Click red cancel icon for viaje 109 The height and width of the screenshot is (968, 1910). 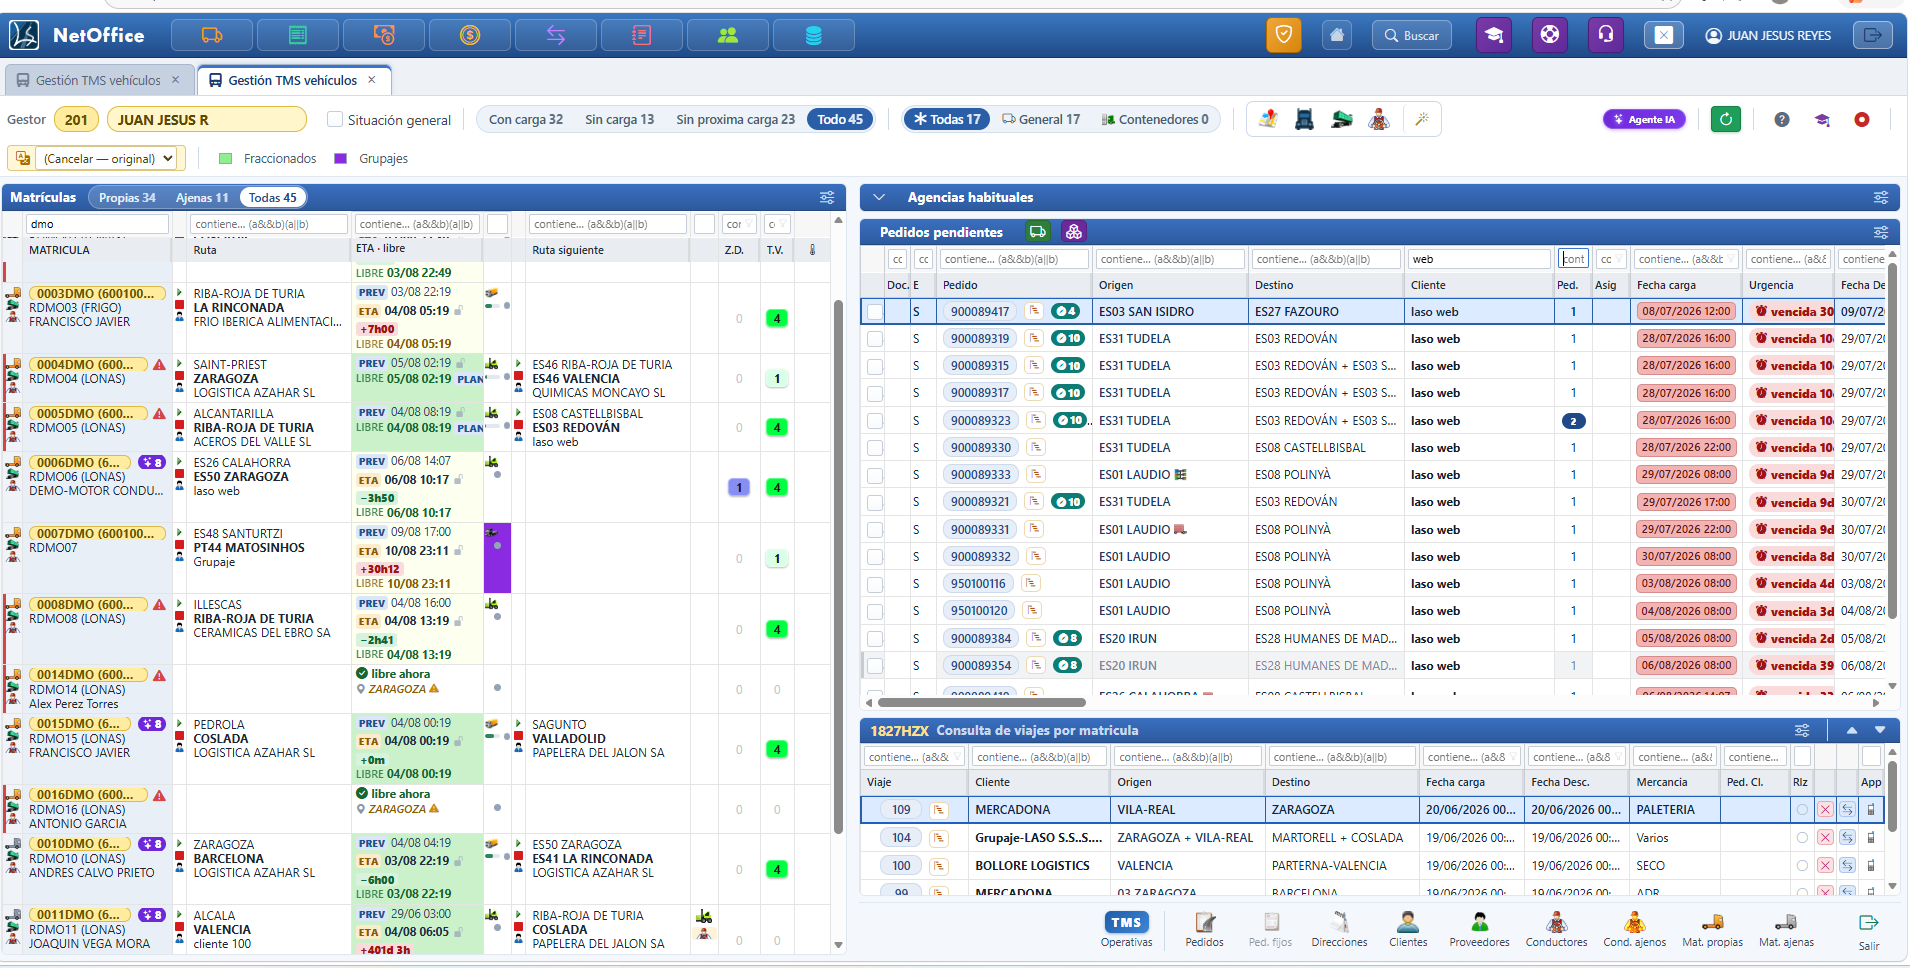[1825, 810]
